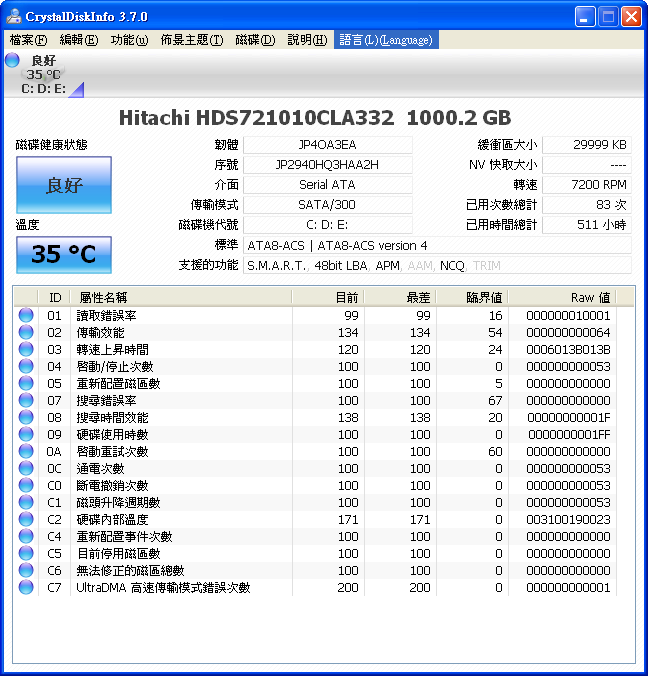This screenshot has width=648, height=676.
Task: Click the Serial ATA interface field
Action: tap(328, 185)
